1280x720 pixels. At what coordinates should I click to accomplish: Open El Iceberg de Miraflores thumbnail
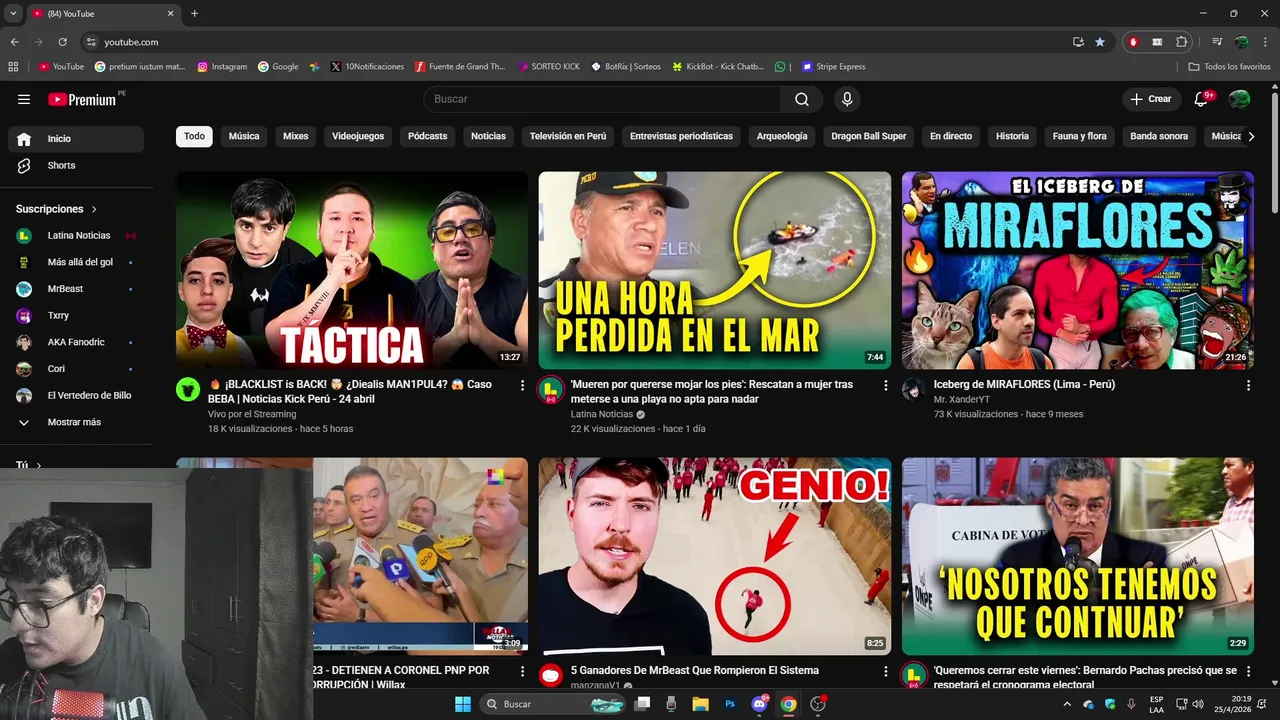click(1078, 270)
